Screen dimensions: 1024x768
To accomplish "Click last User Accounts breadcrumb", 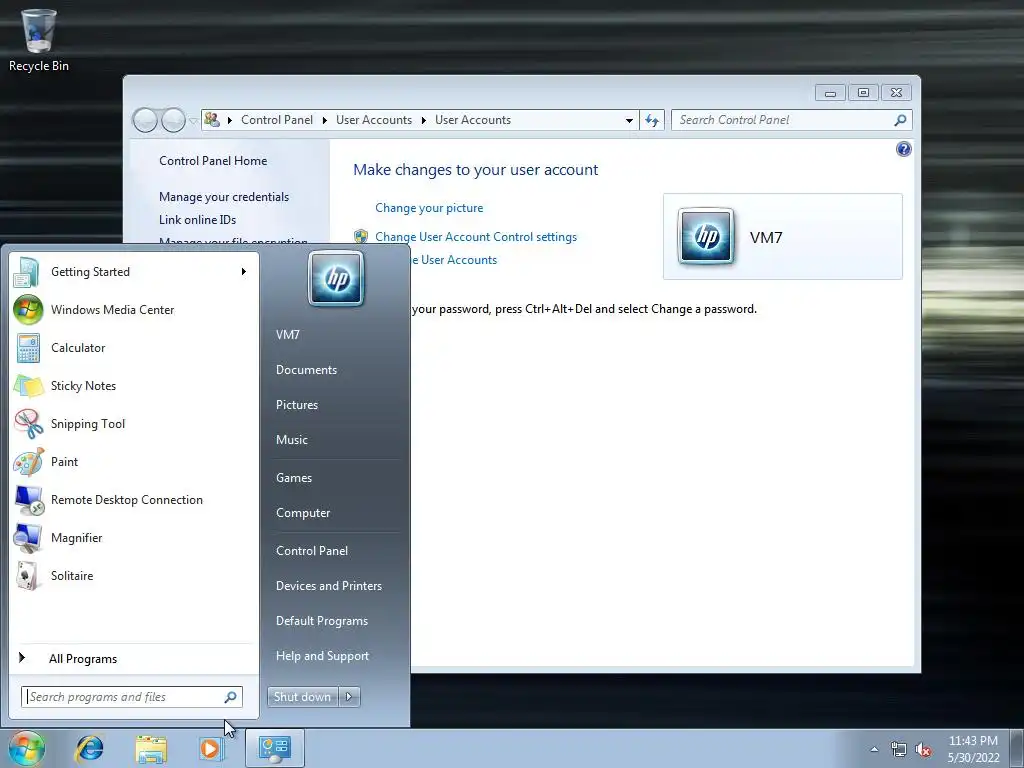I will pyautogui.click(x=473, y=120).
